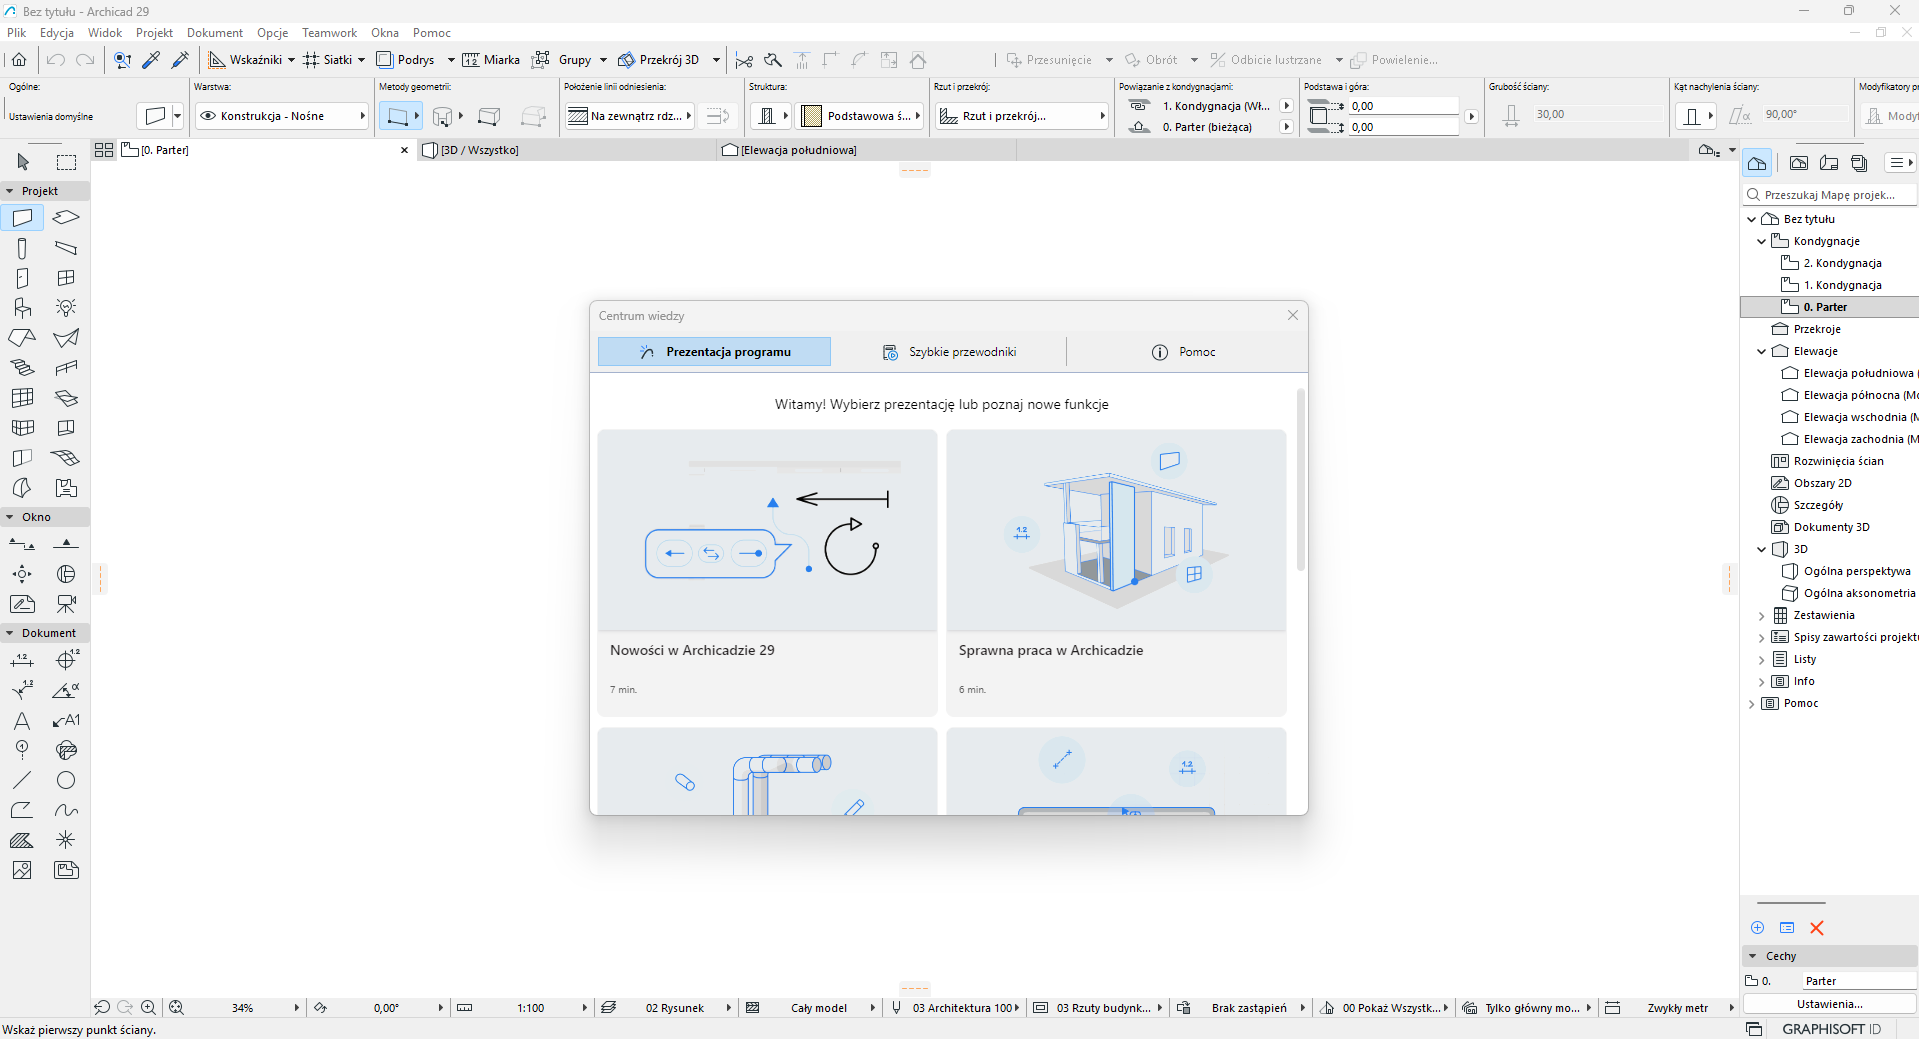The width and height of the screenshot is (1919, 1039).
Task: Open the Na zewnątrz rdz... reference line dropdown
Action: tap(630, 116)
